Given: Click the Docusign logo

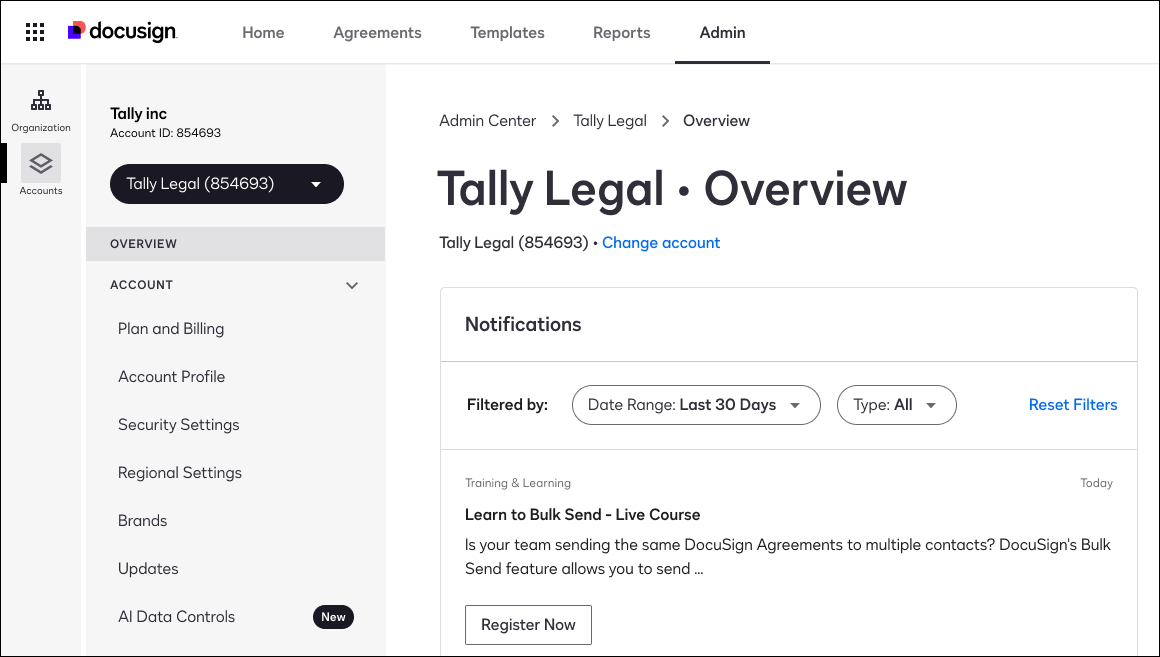Looking at the screenshot, I should pyautogui.click(x=122, y=31).
